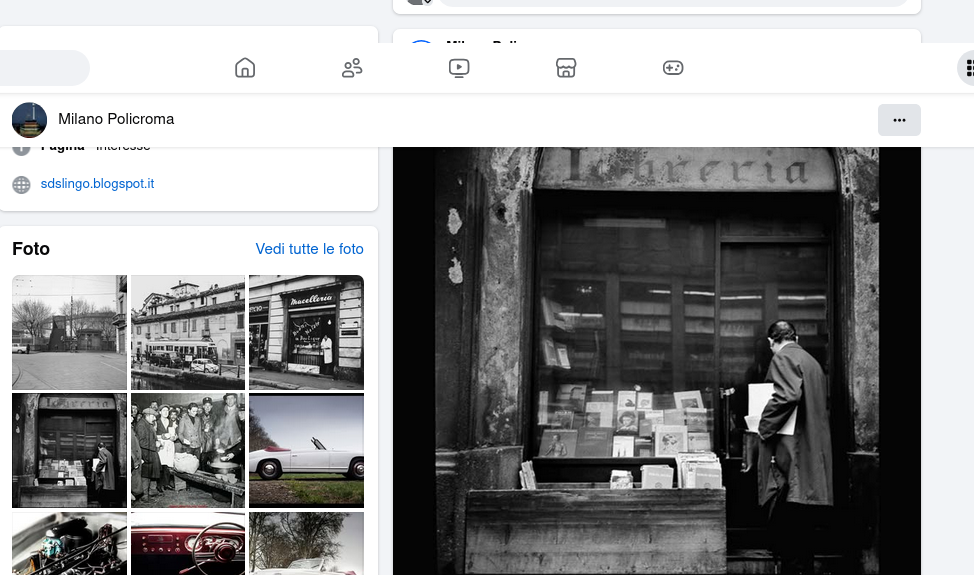Click the large Libreria post photo
Screen dimensions: 974x575
656,360
